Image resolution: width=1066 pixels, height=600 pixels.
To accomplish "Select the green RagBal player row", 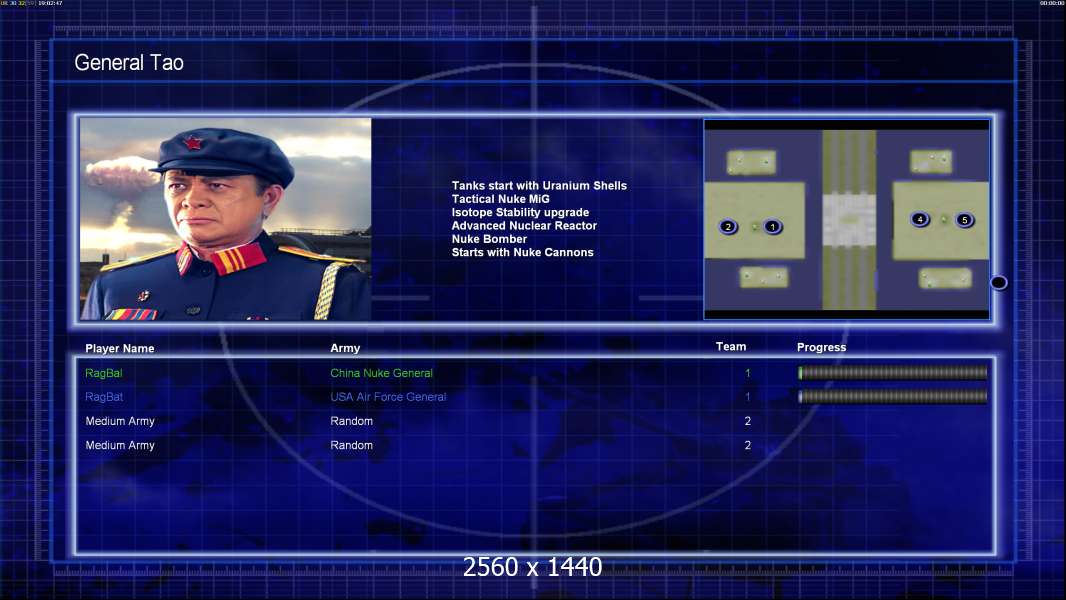I will pyautogui.click(x=536, y=373).
